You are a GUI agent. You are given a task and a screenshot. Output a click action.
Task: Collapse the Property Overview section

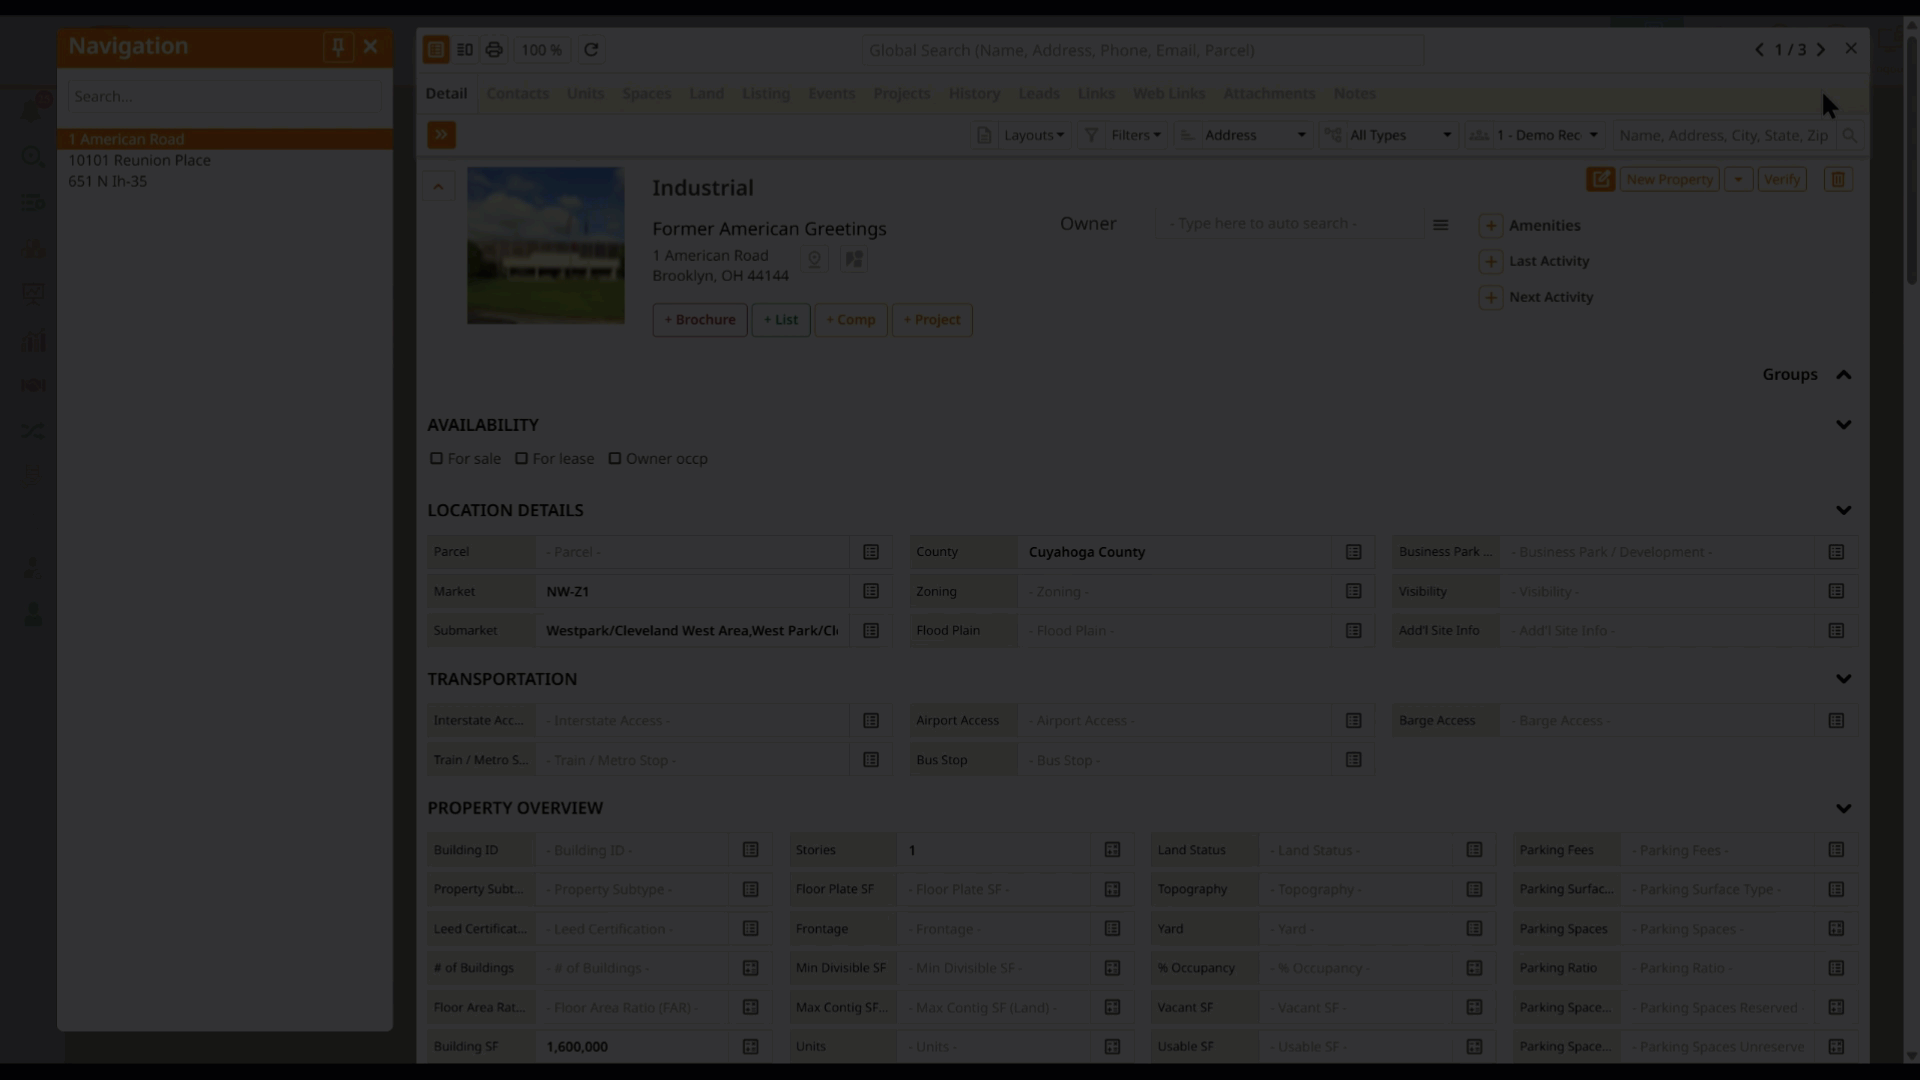1844,809
